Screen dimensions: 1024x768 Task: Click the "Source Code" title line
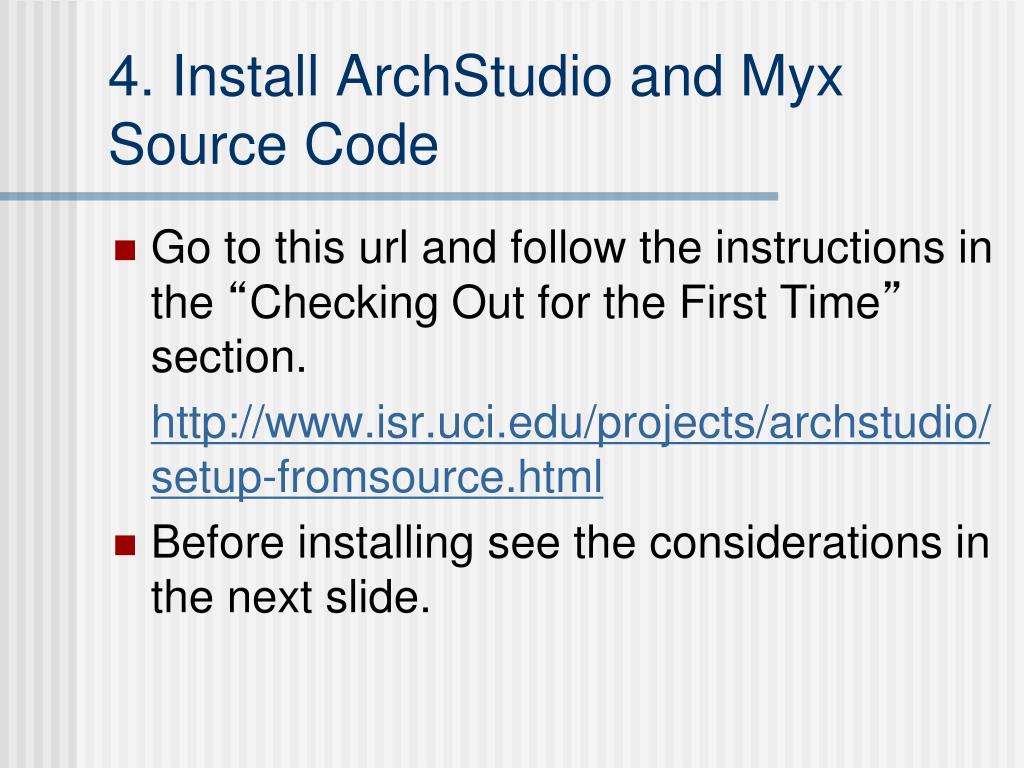coord(273,144)
